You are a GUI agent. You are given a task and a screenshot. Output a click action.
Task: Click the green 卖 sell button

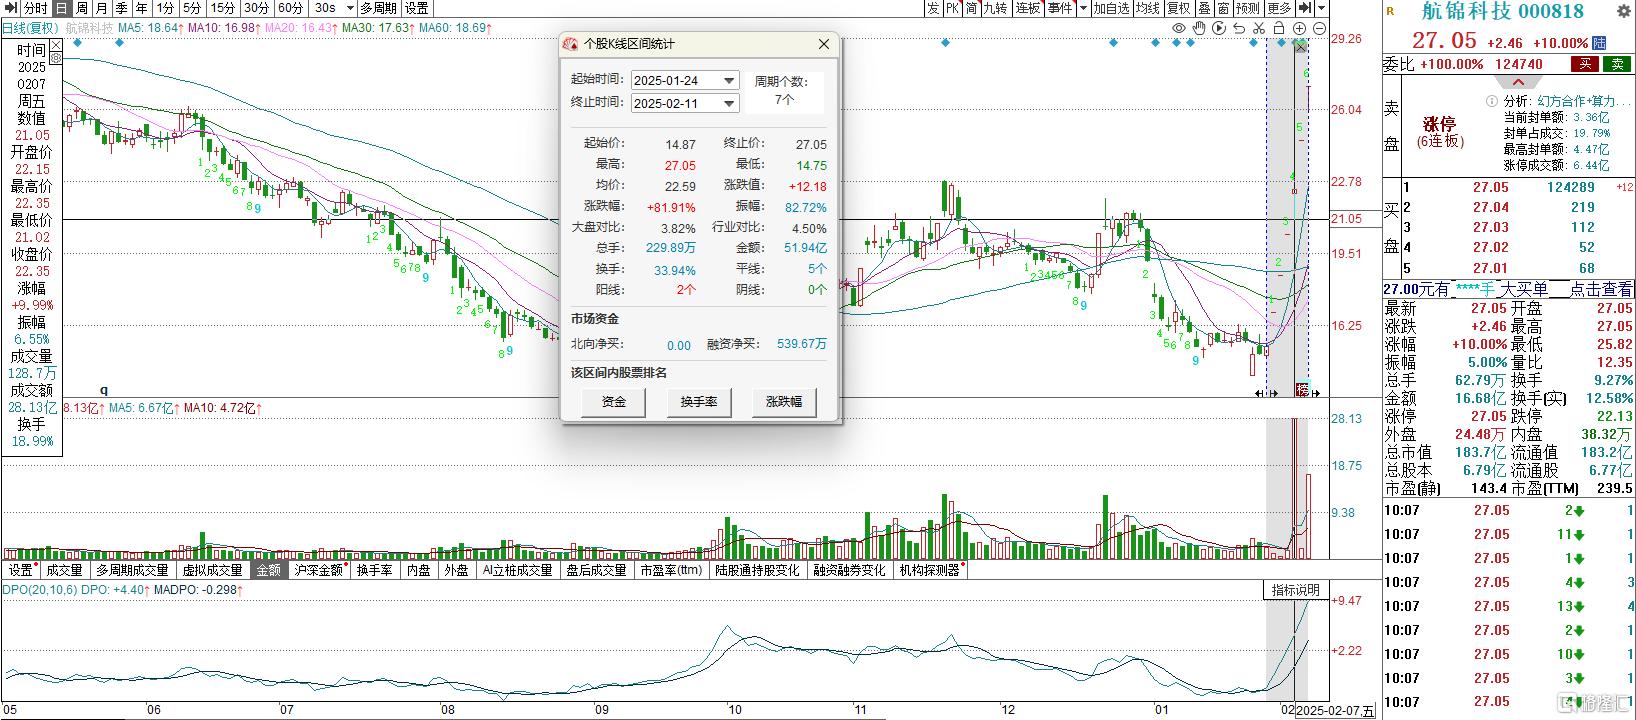point(1617,64)
